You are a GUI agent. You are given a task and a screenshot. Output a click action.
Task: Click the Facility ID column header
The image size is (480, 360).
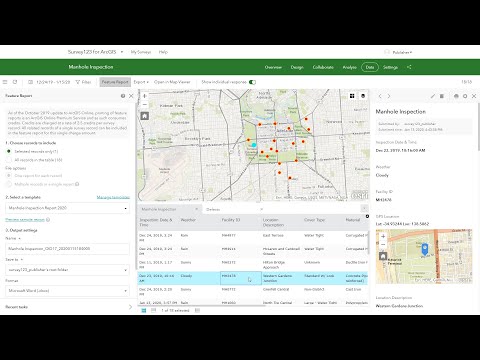point(231,220)
